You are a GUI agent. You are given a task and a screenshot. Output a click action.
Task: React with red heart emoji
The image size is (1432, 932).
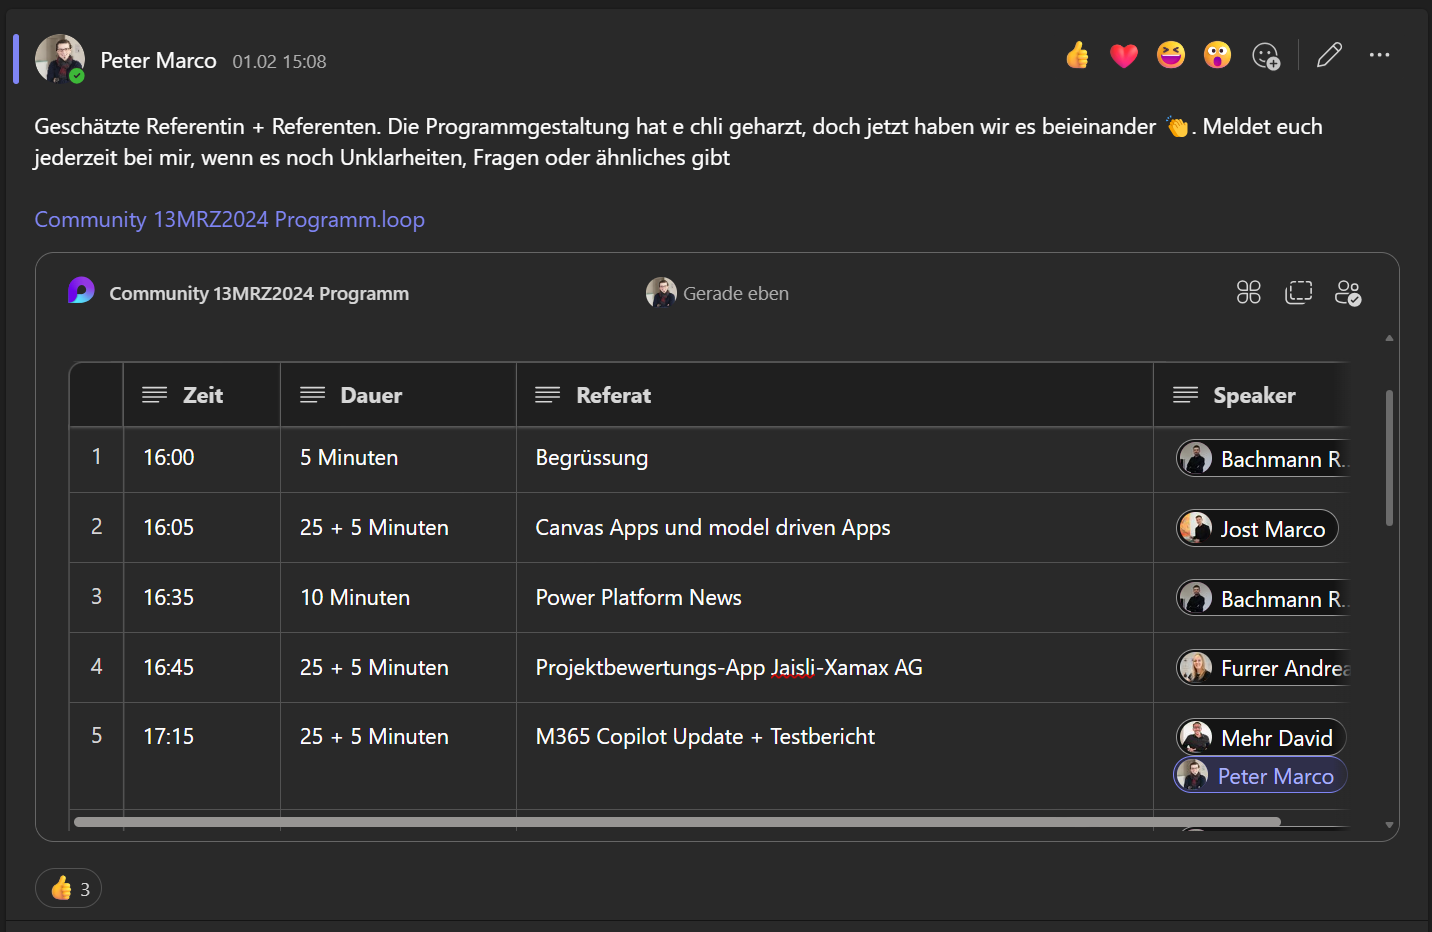1124,55
